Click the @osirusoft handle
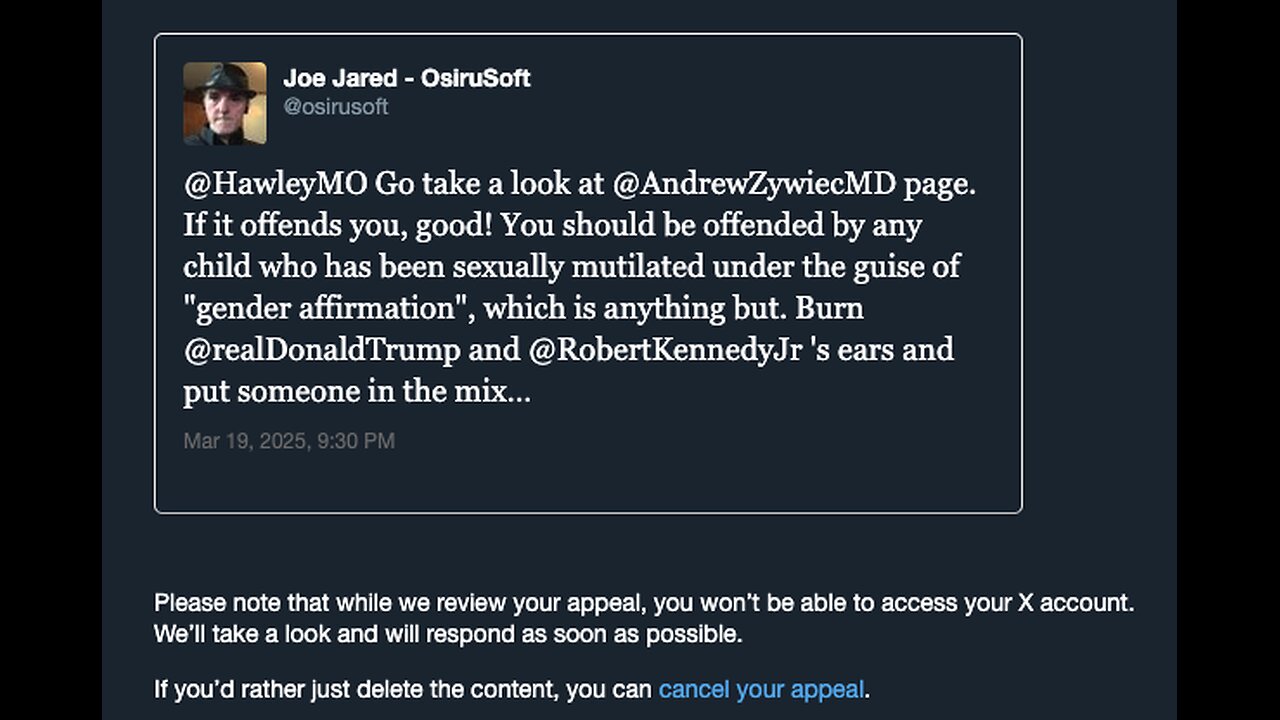Viewport: 1280px width, 720px height. point(335,107)
